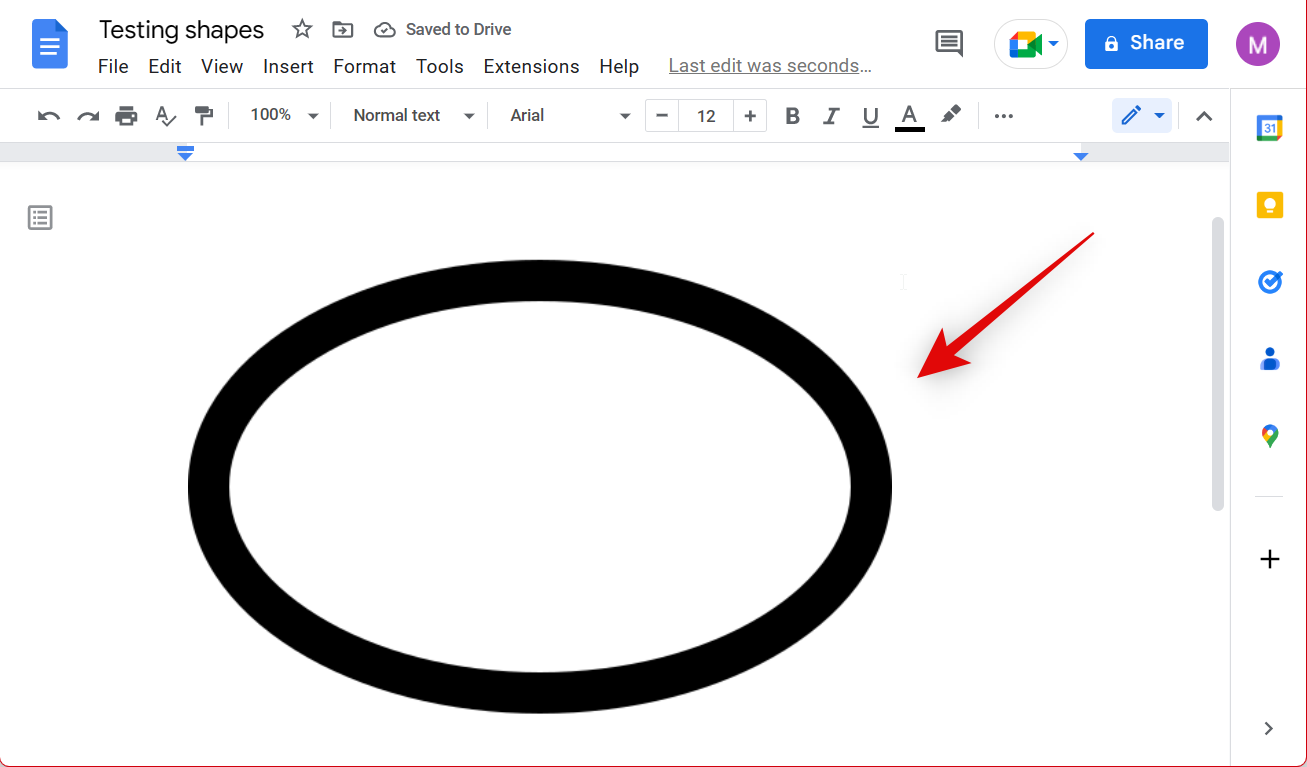The height and width of the screenshot is (767, 1307).
Task: Open comment history icon
Action: [x=949, y=43]
